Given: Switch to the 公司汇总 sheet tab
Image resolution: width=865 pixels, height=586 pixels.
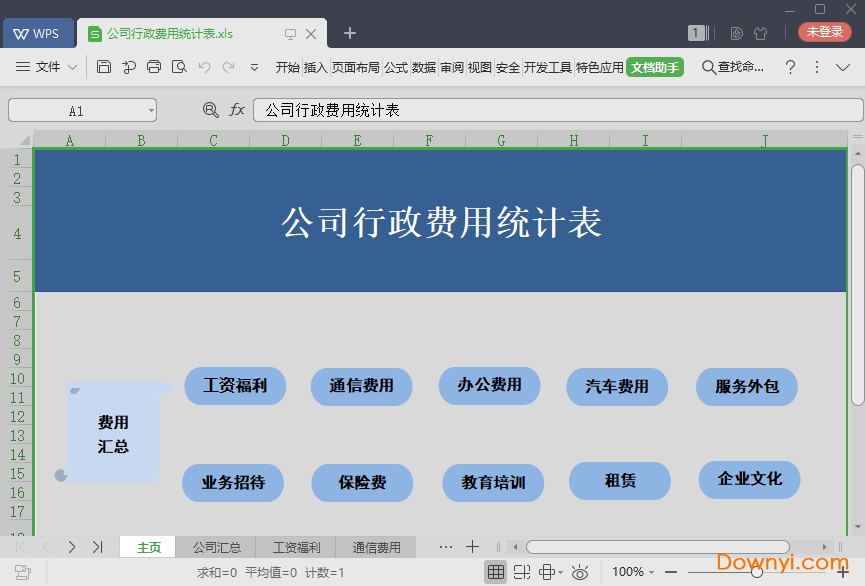Looking at the screenshot, I should tap(217, 547).
